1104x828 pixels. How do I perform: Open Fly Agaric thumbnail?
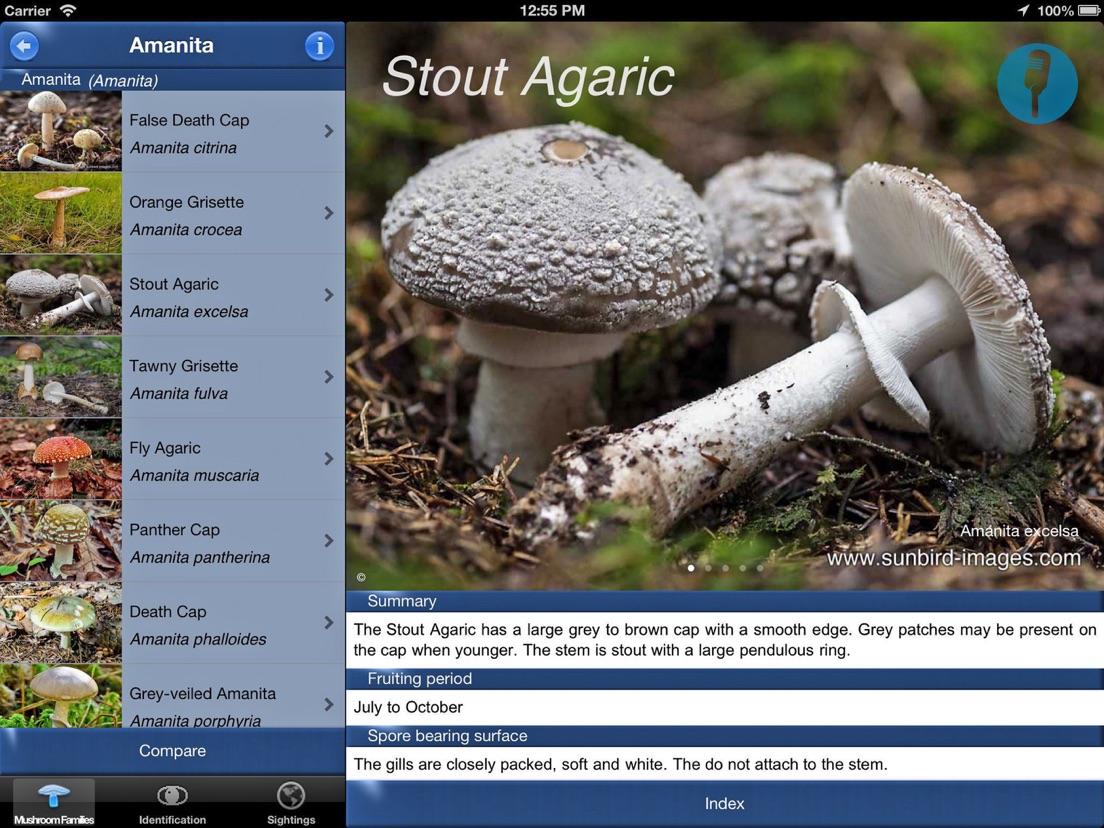tap(61, 459)
